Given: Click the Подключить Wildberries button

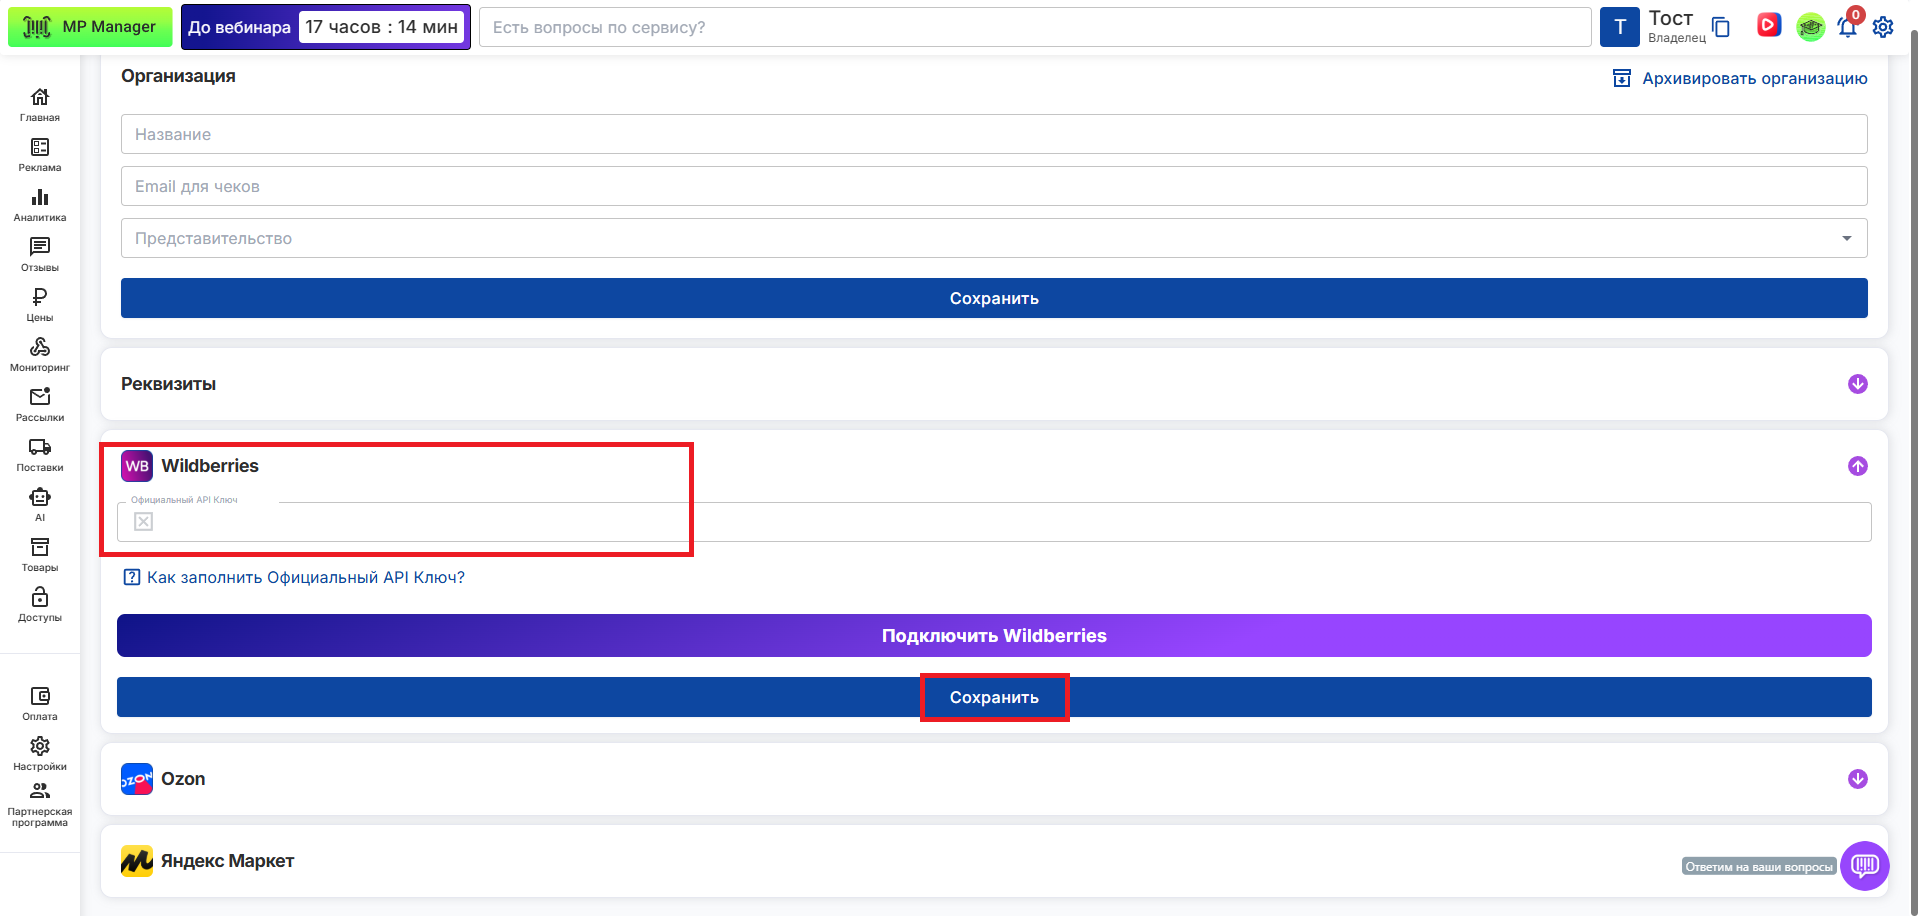Looking at the screenshot, I should [994, 636].
